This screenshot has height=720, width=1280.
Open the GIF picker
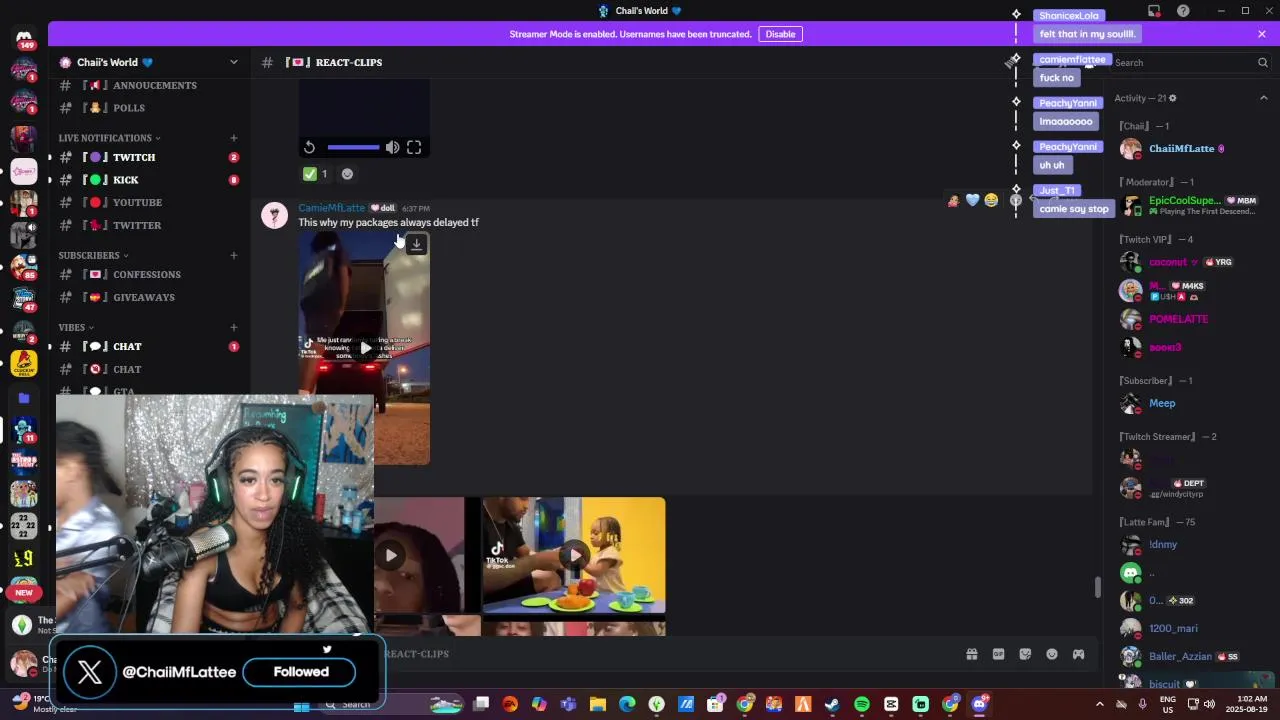click(998, 654)
